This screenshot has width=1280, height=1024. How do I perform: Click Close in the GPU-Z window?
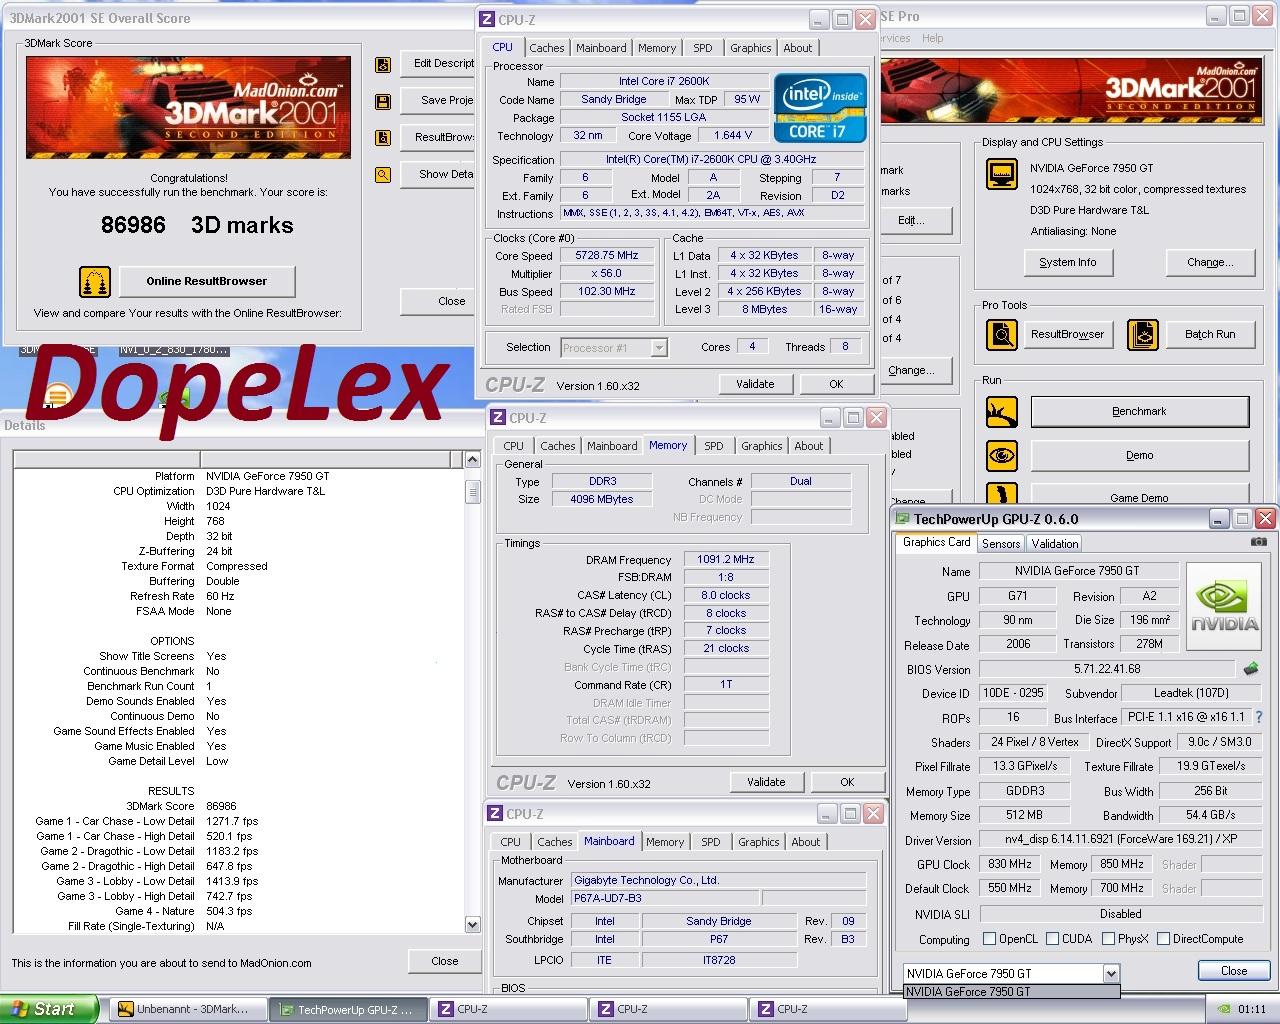1234,970
